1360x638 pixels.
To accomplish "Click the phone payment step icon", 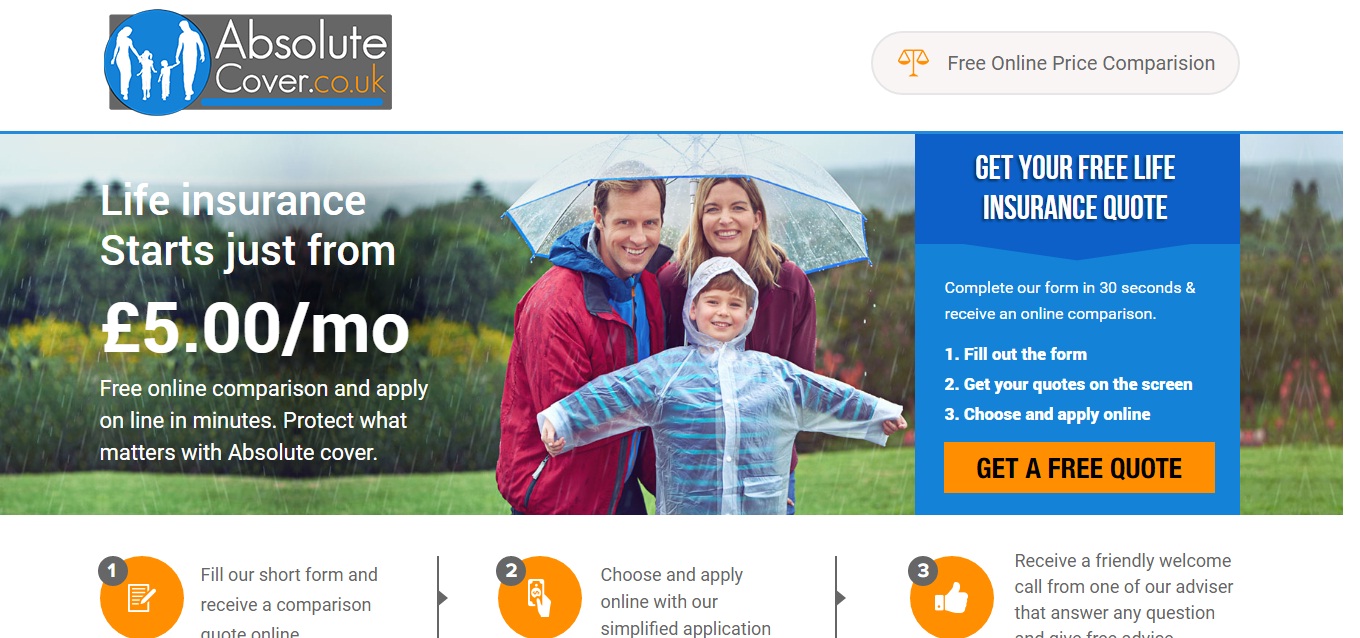I will 540,598.
